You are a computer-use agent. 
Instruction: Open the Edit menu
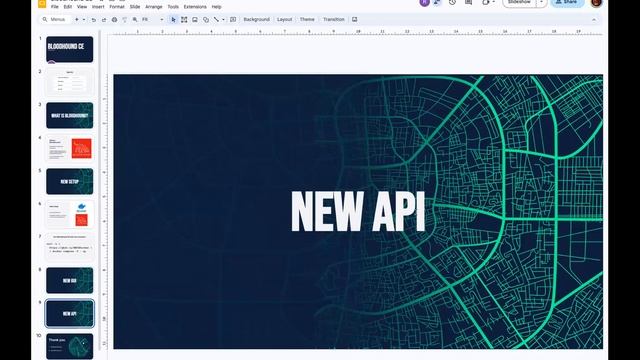68,7
